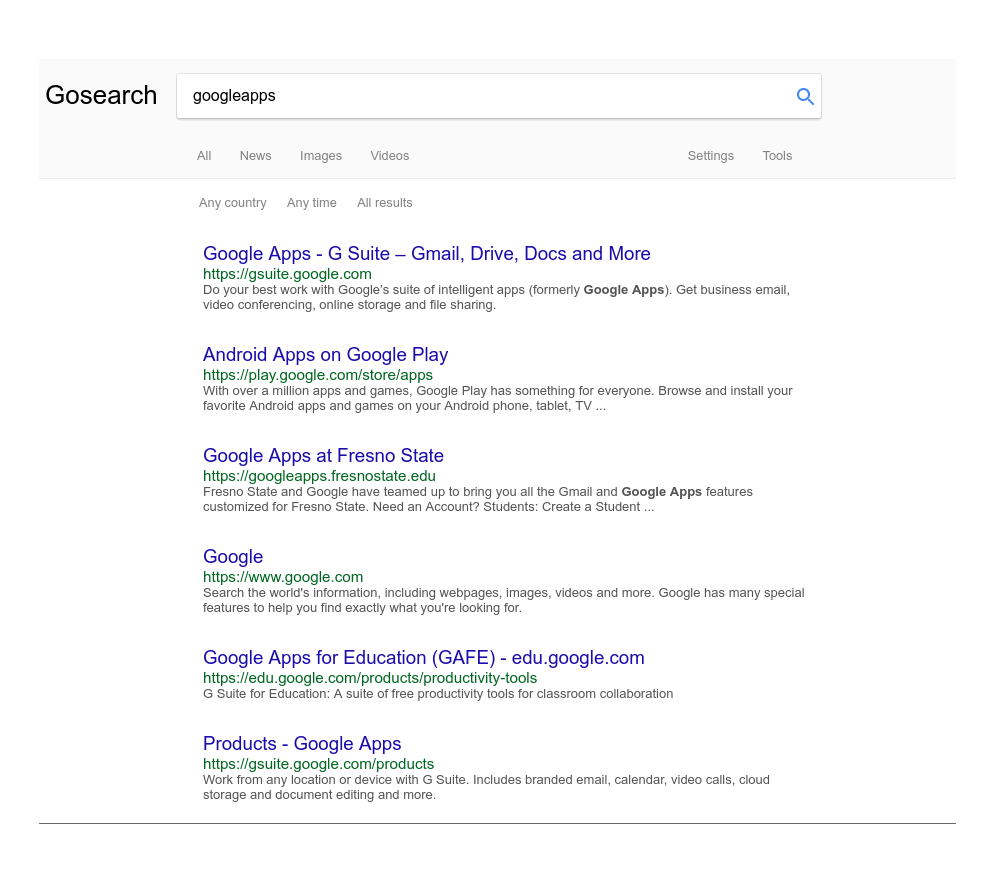This screenshot has height=884, width=996.
Task: Open the Videos tab
Action: [x=389, y=156]
